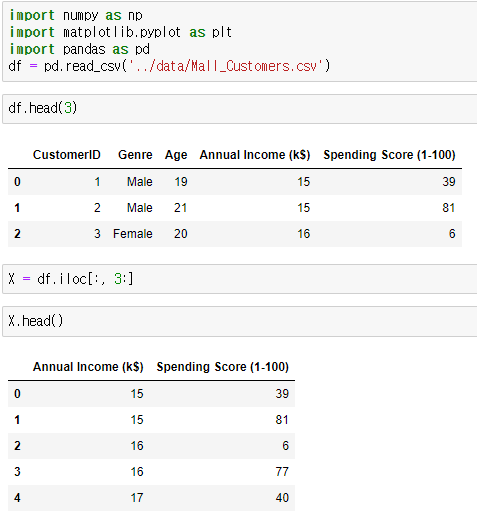Click Spending Score 39 in first table
The image size is (477, 532).
coord(449,182)
